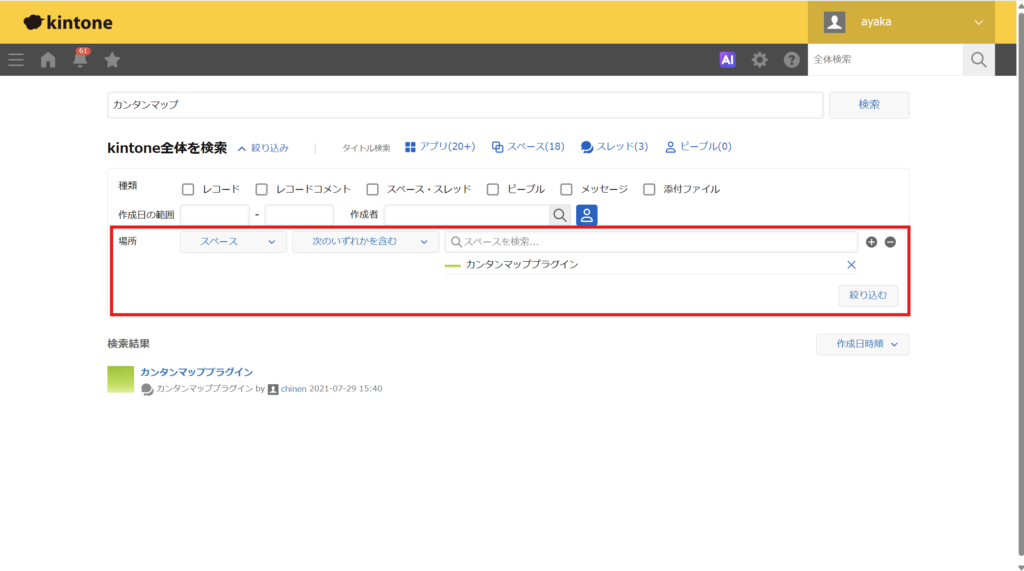
Task: Open the chinen user profile link
Action: coord(293,389)
